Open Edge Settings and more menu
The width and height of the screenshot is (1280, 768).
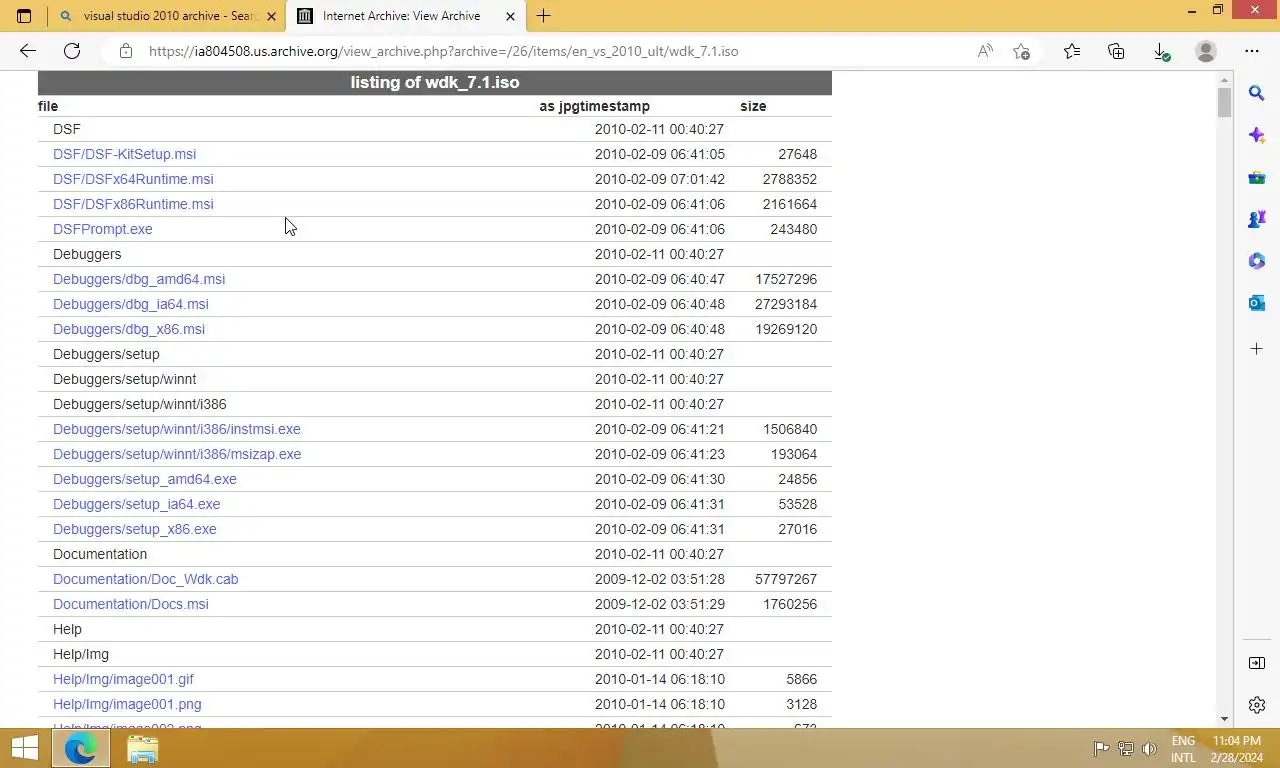pos(1252,51)
